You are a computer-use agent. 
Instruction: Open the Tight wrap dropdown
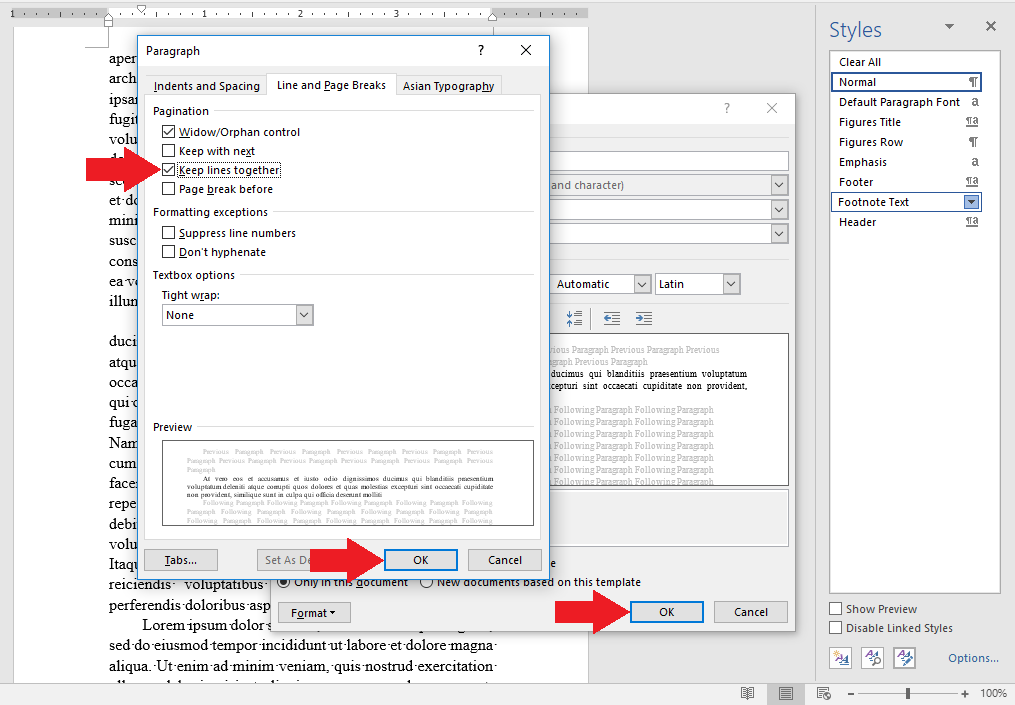(x=304, y=315)
